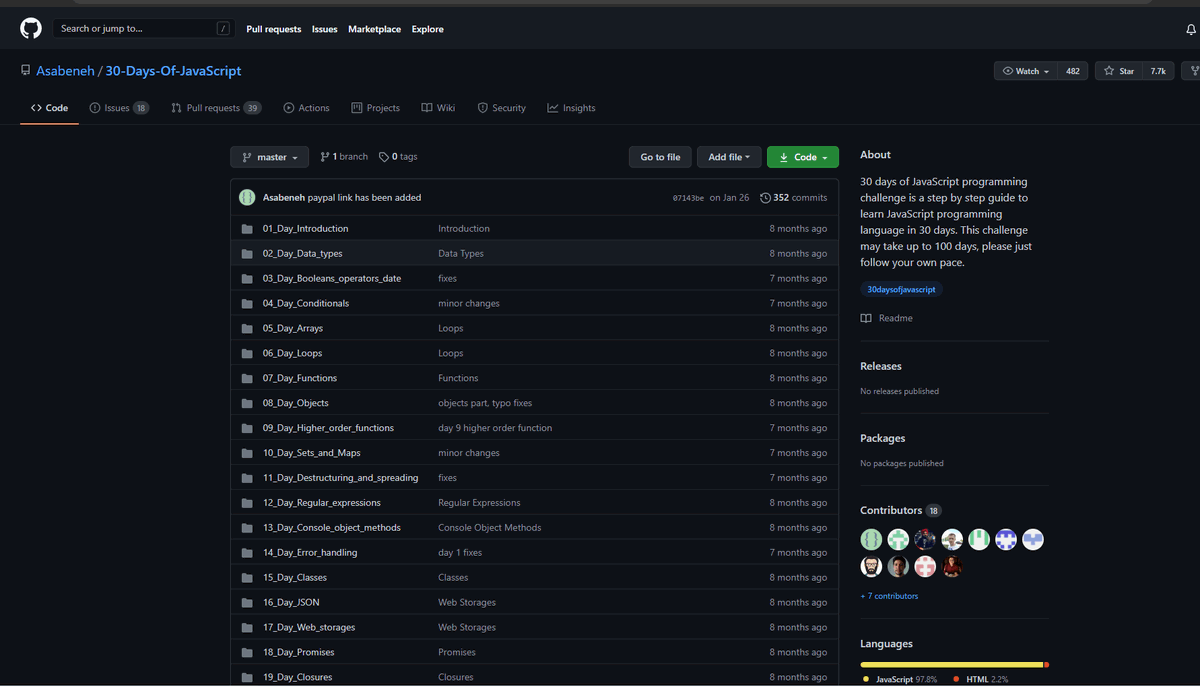Click the Search or jump to field
This screenshot has width=1200, height=687.
145,29
